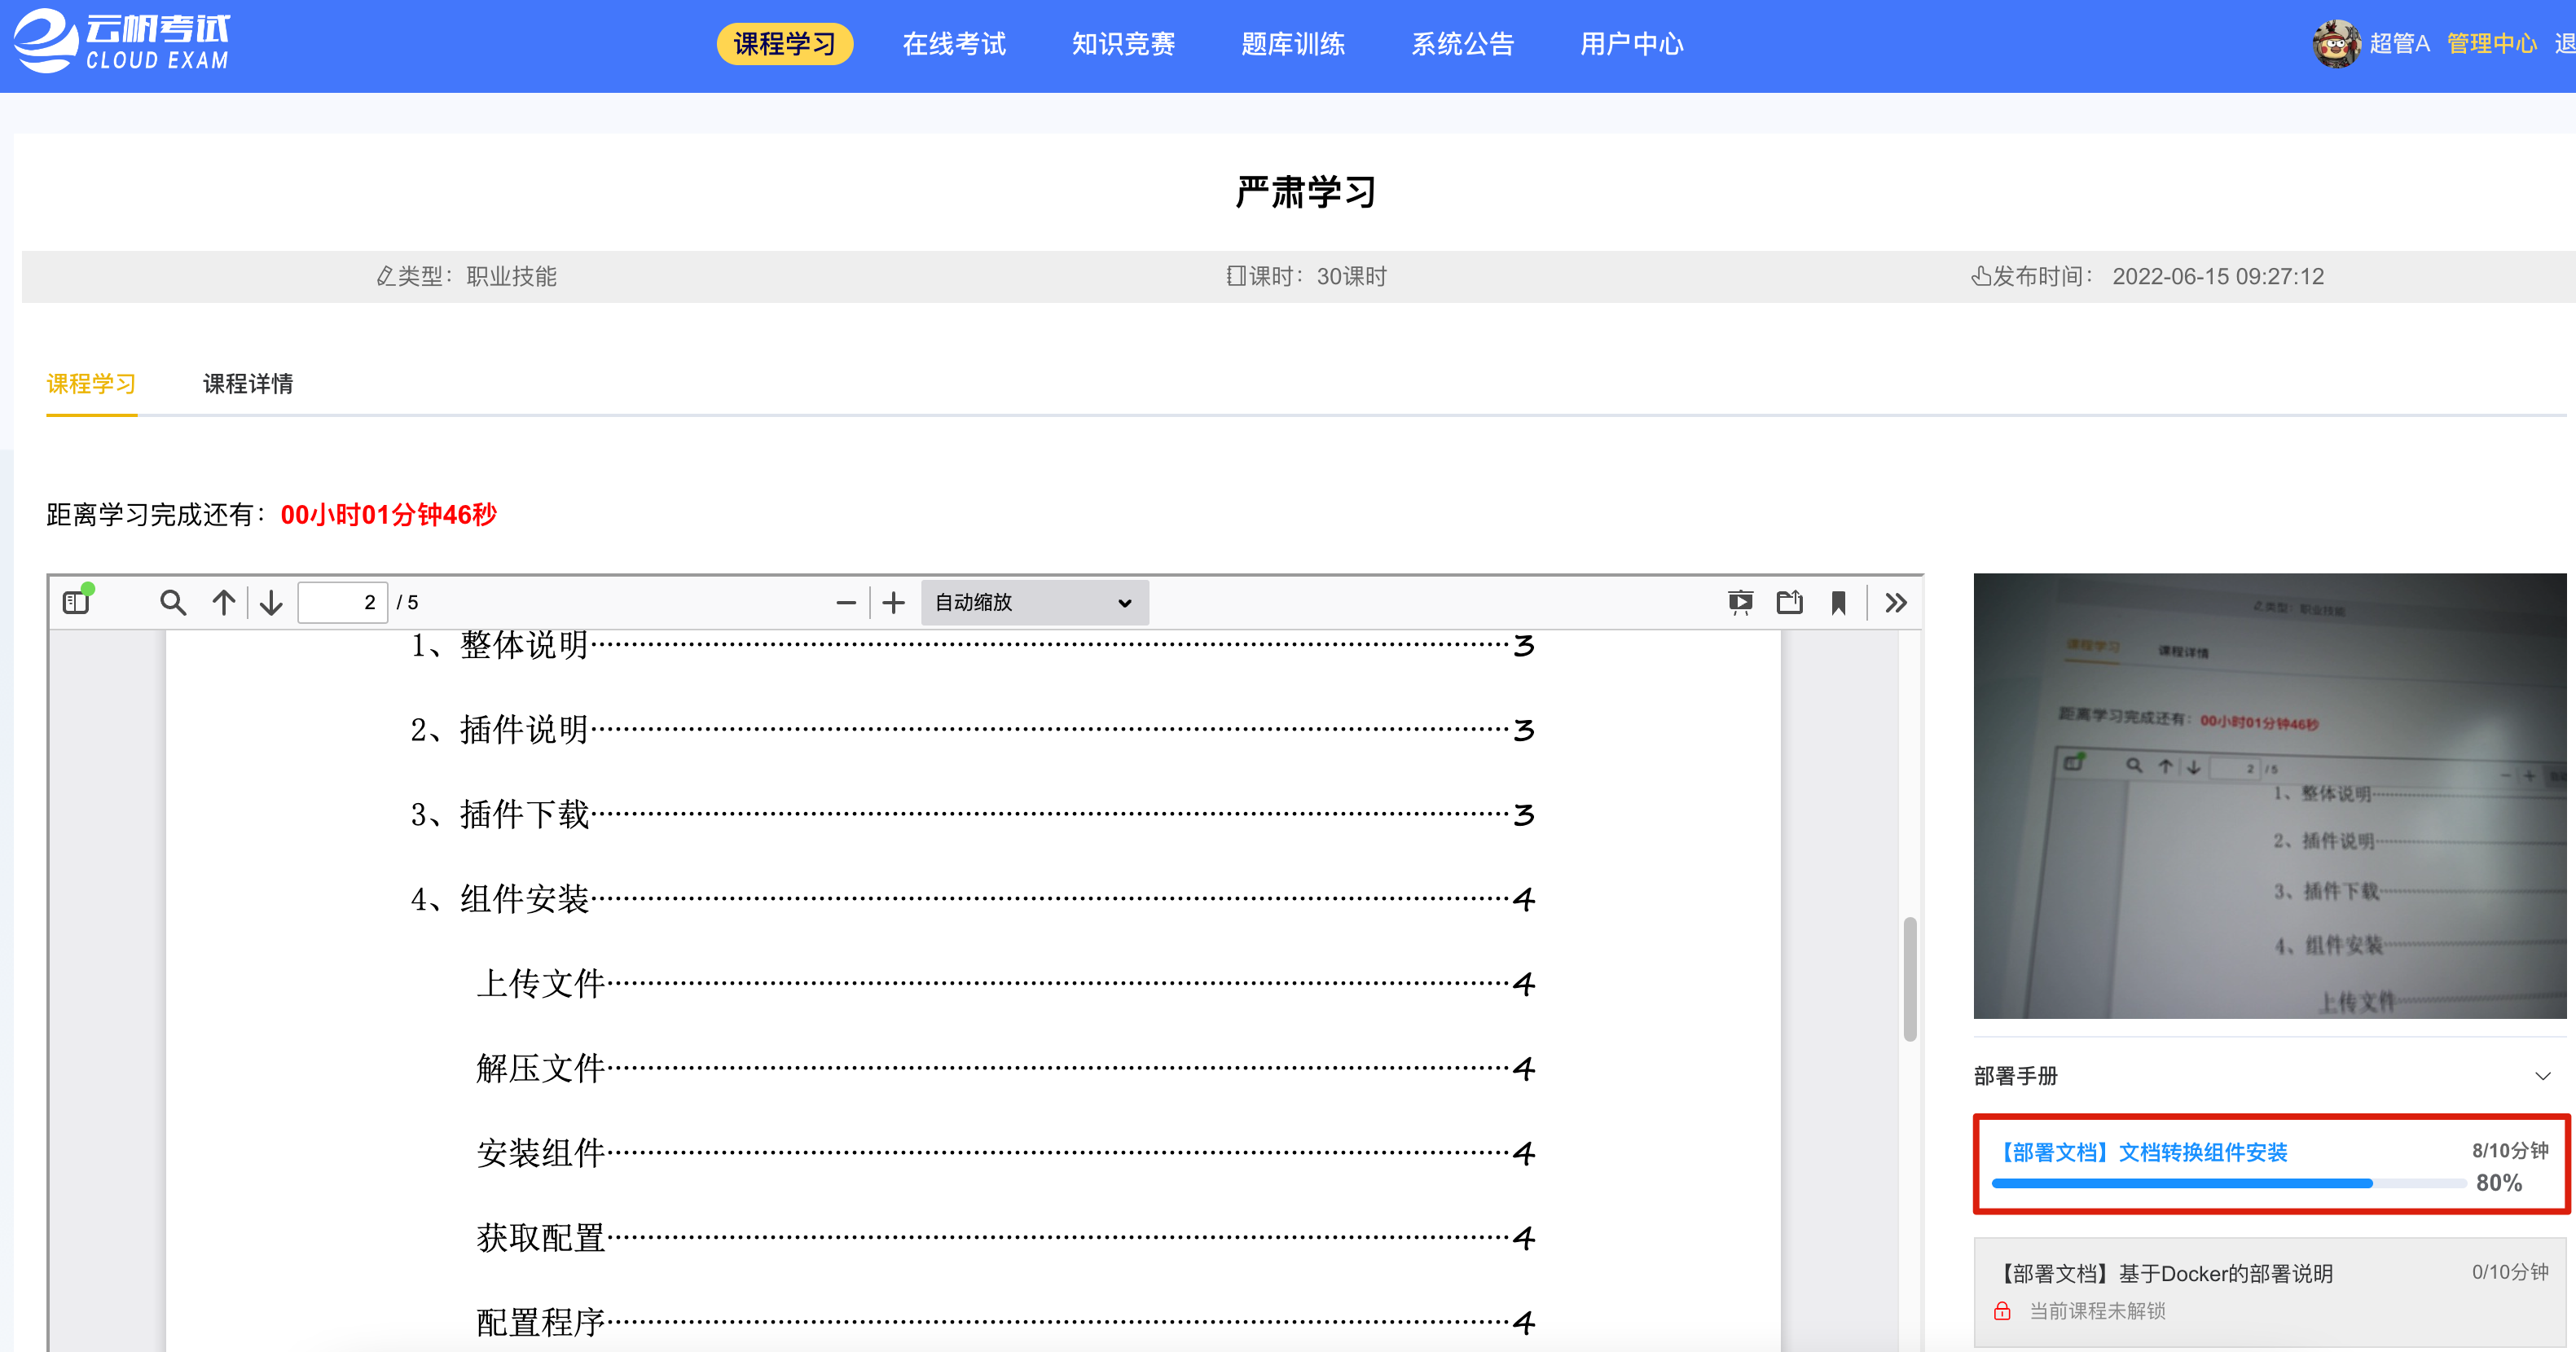Switch PDF to presentation mode

click(1741, 602)
